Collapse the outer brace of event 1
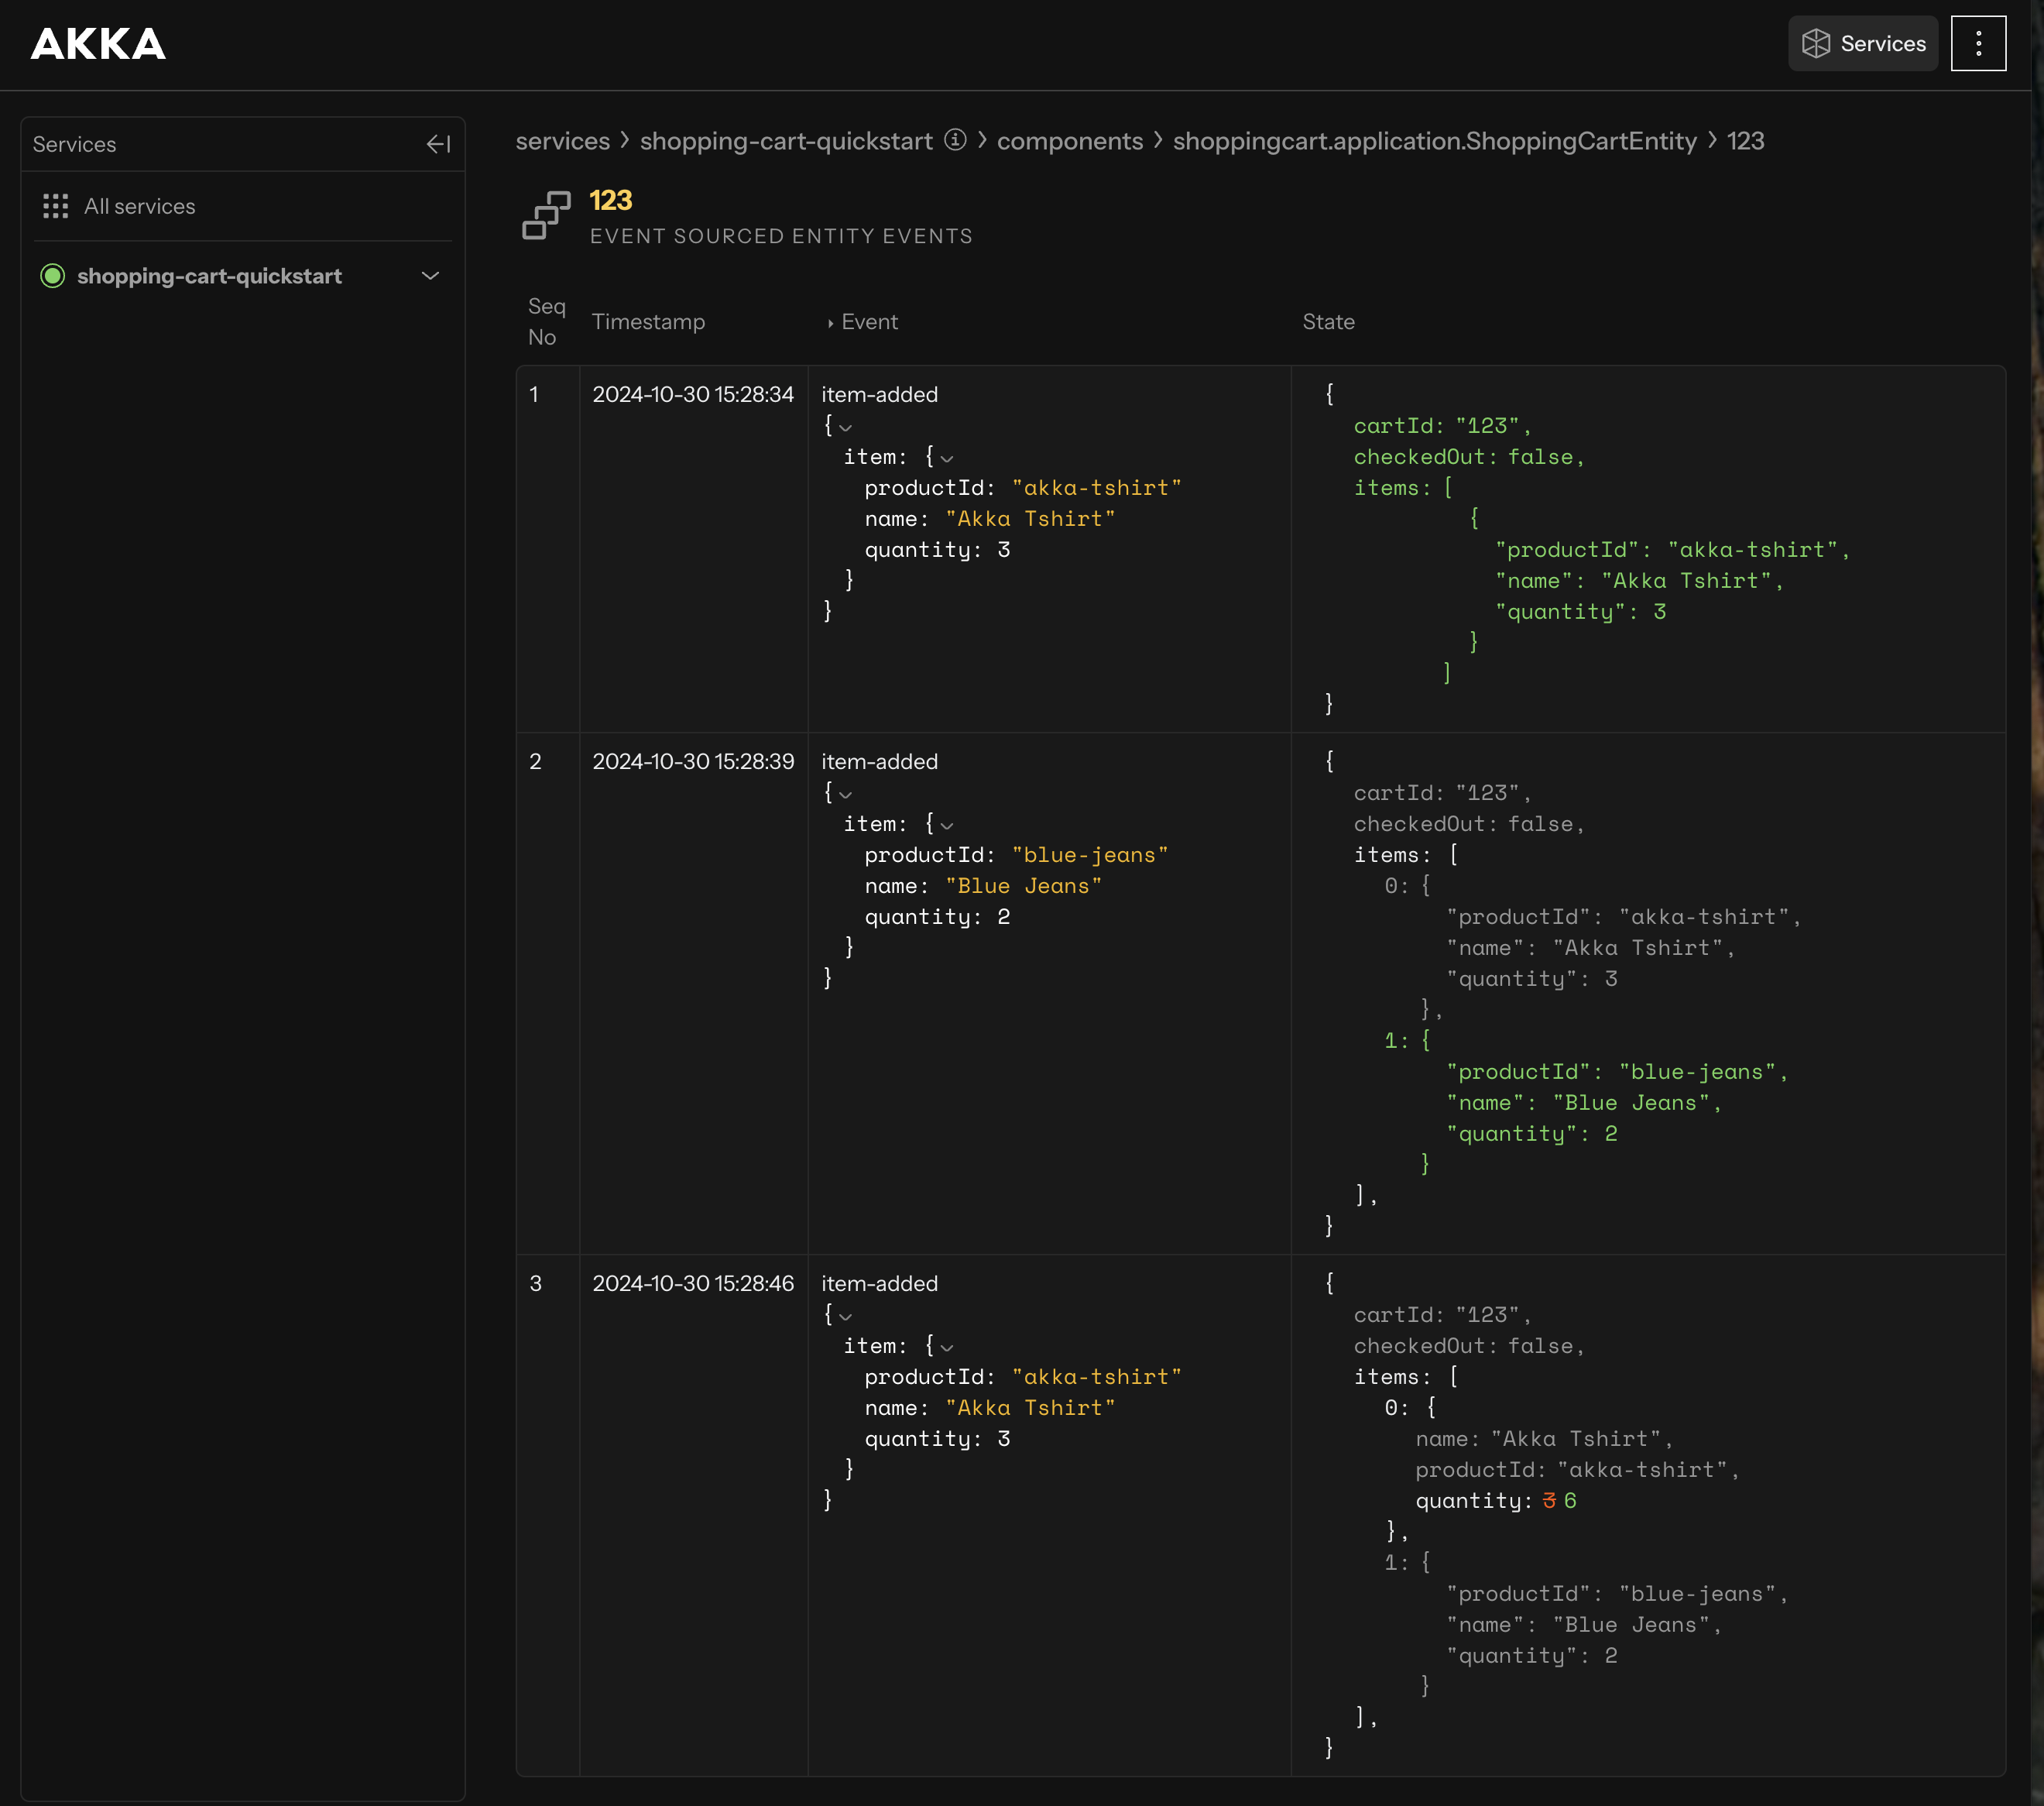2044x1806 pixels. click(845, 427)
